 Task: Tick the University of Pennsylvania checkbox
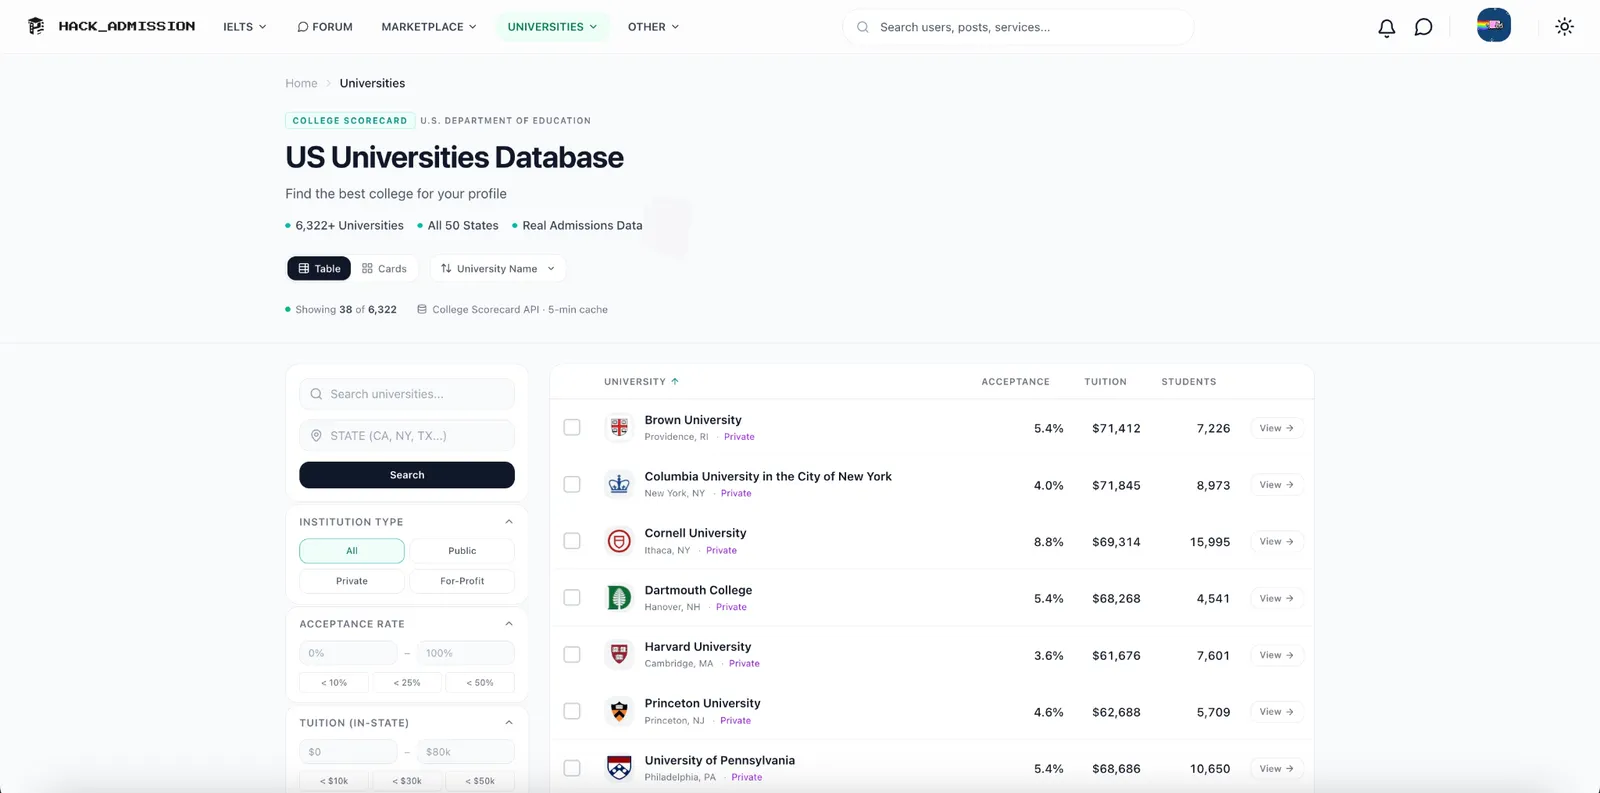click(572, 768)
